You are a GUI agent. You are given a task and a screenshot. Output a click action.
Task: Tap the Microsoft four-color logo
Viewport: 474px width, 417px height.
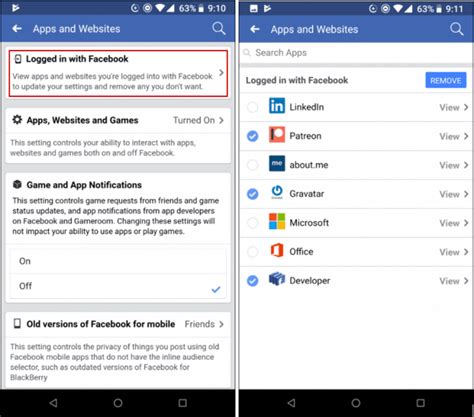click(277, 221)
